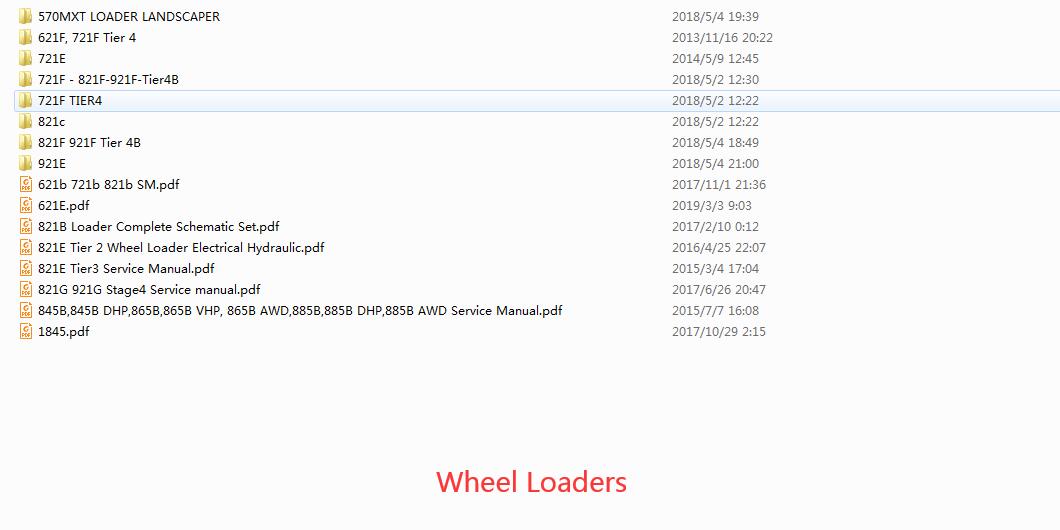The image size is (1060, 530).
Task: Click PDF icon of 845B,845B DHP Service Manual
Action: pos(26,310)
